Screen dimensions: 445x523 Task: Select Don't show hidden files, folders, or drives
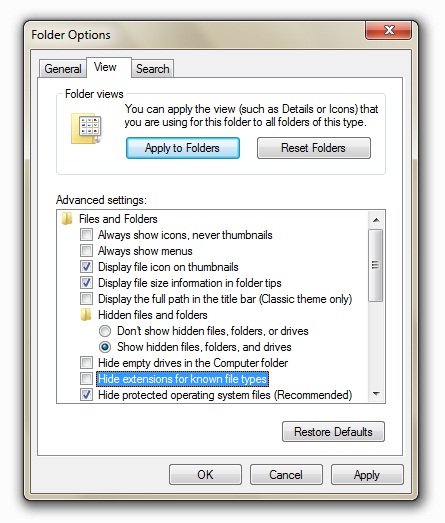[105, 331]
